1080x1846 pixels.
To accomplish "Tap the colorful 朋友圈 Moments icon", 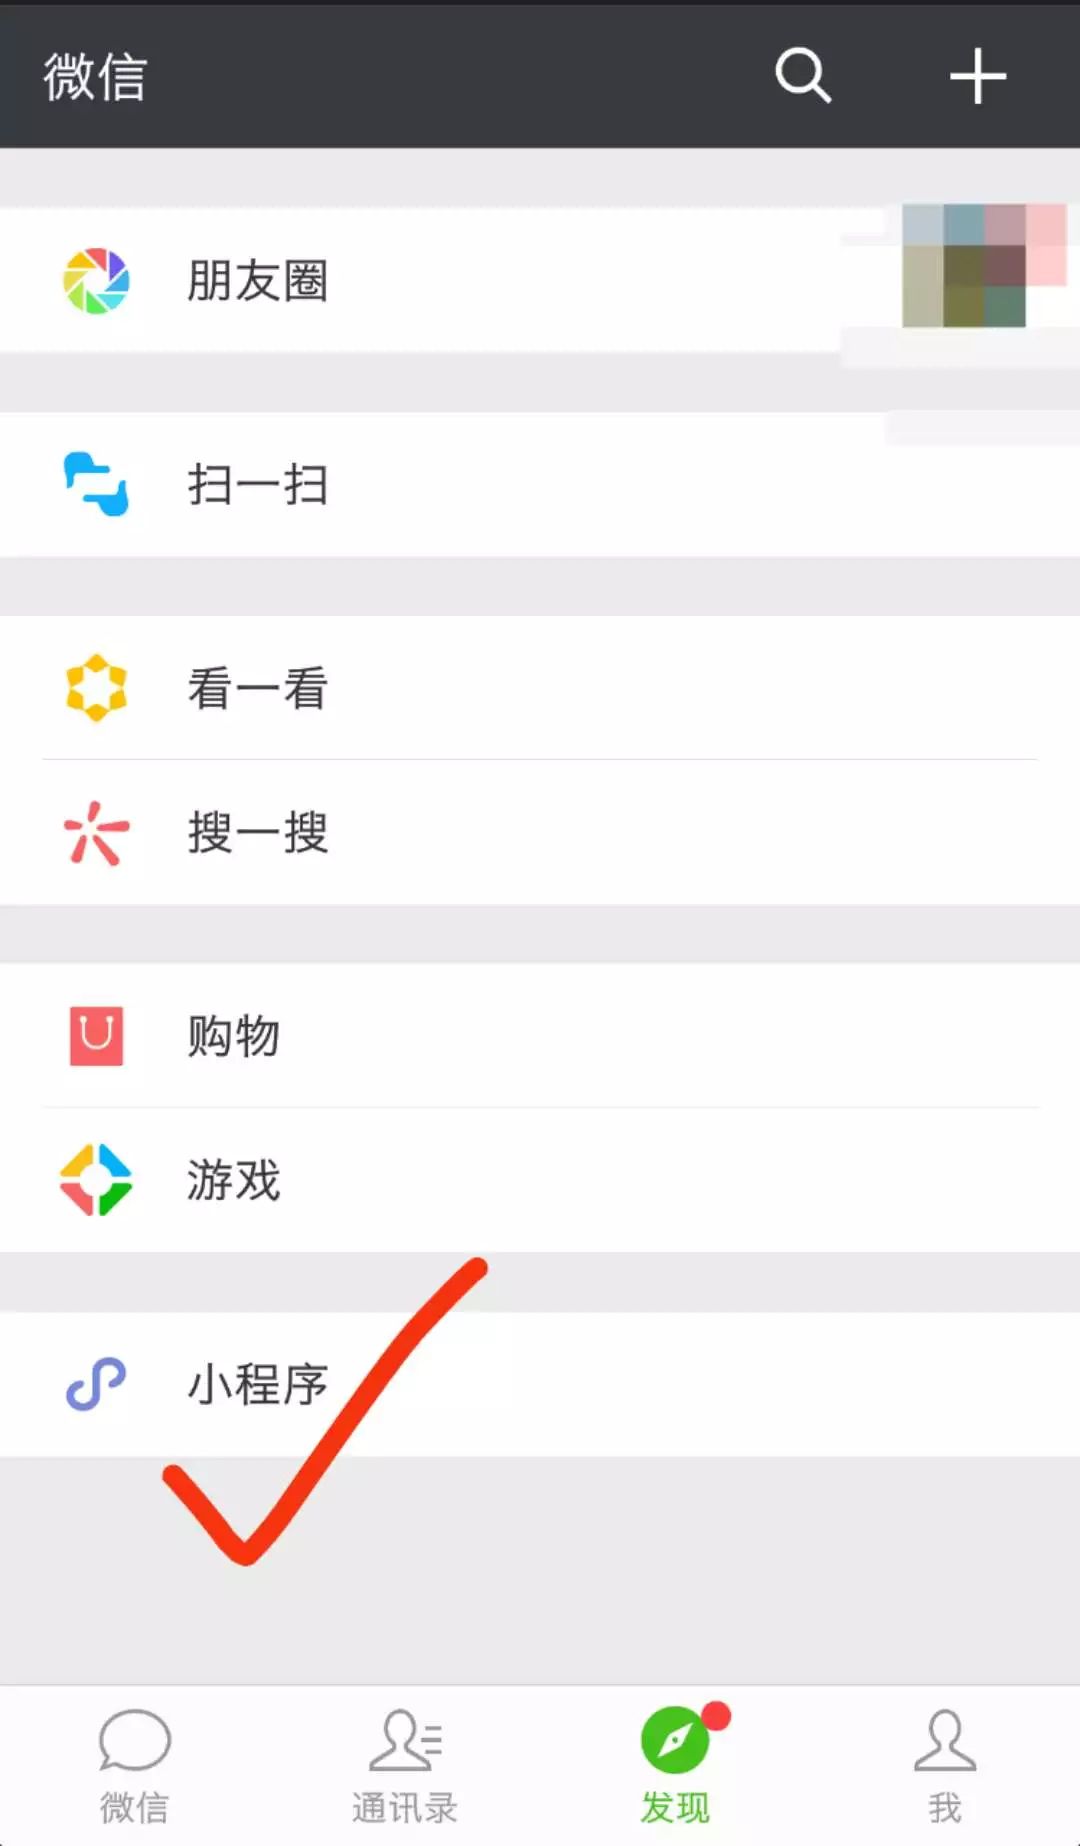I will click(96, 281).
